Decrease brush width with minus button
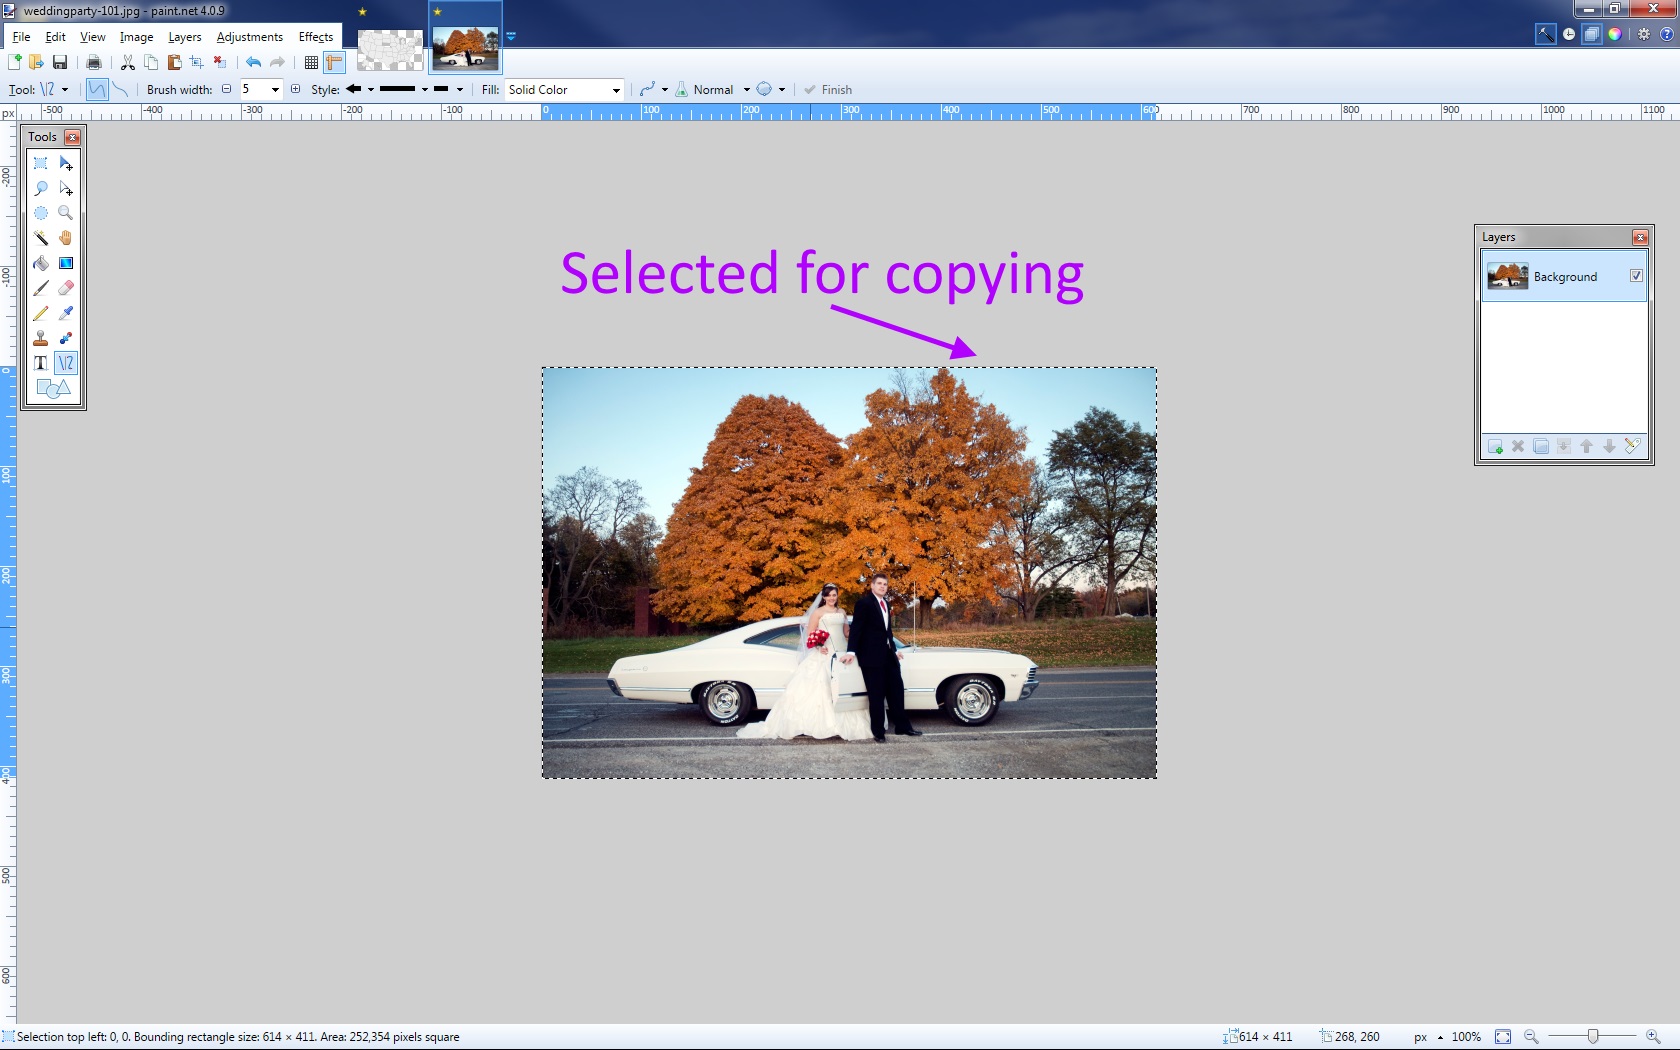This screenshot has height=1050, width=1680. coord(226,89)
